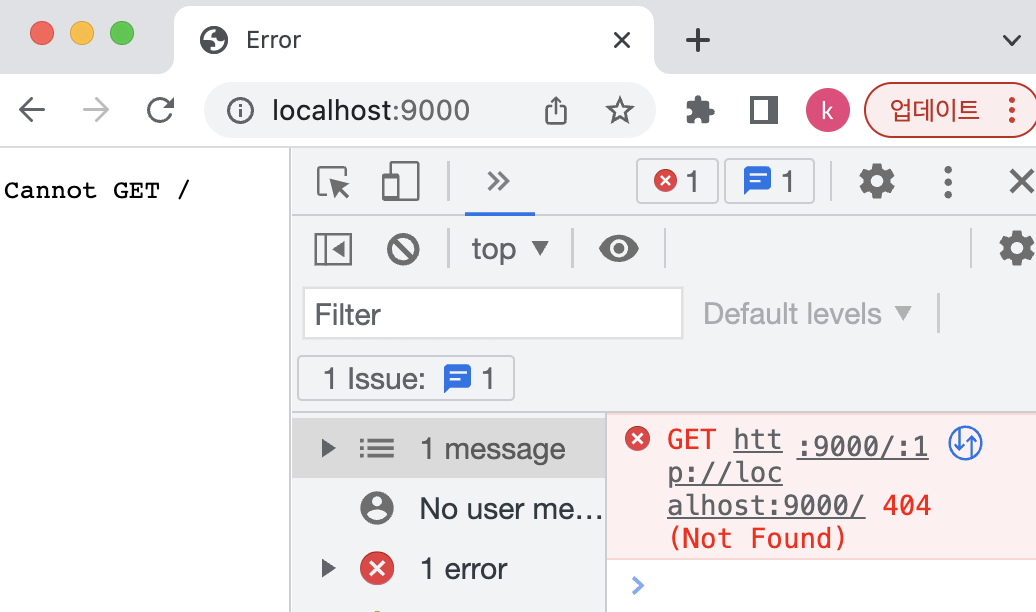This screenshot has height=612, width=1036.
Task: Select the inspect element picker icon
Action: coord(333,182)
